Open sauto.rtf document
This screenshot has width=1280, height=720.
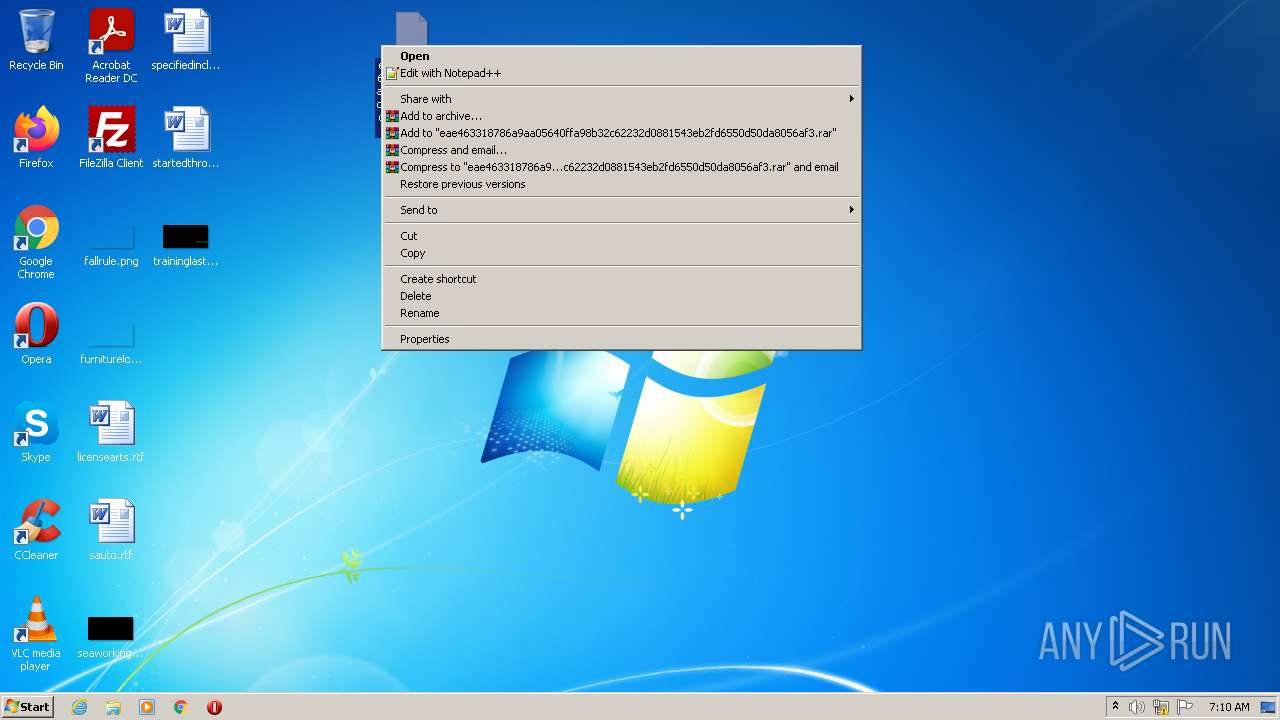click(x=111, y=530)
